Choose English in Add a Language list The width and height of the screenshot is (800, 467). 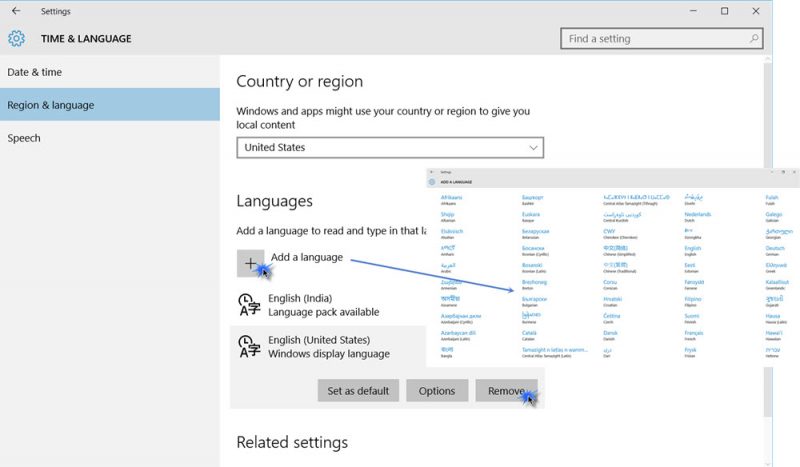[x=692, y=250]
